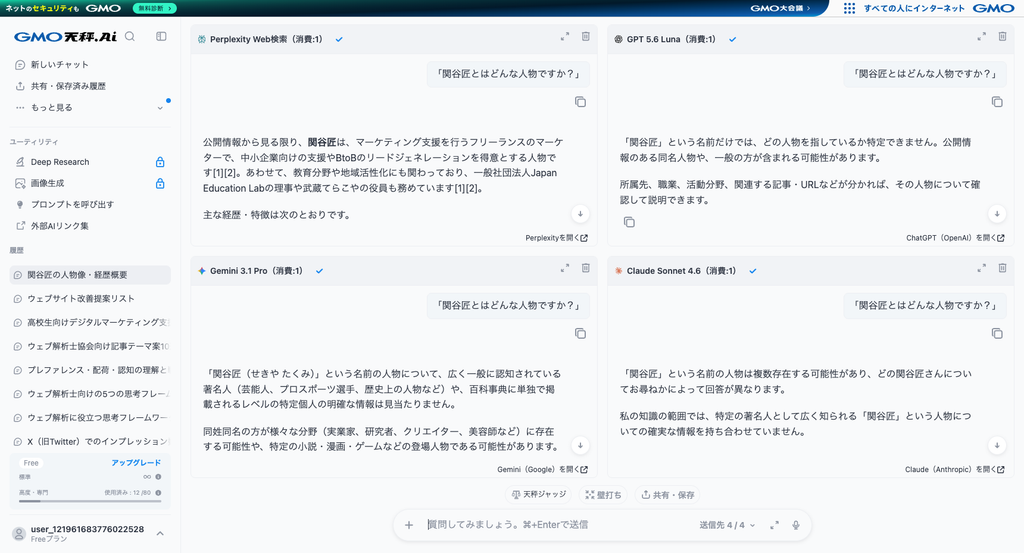Click the アップグレード link
1024x553 pixels.
[x=136, y=462]
